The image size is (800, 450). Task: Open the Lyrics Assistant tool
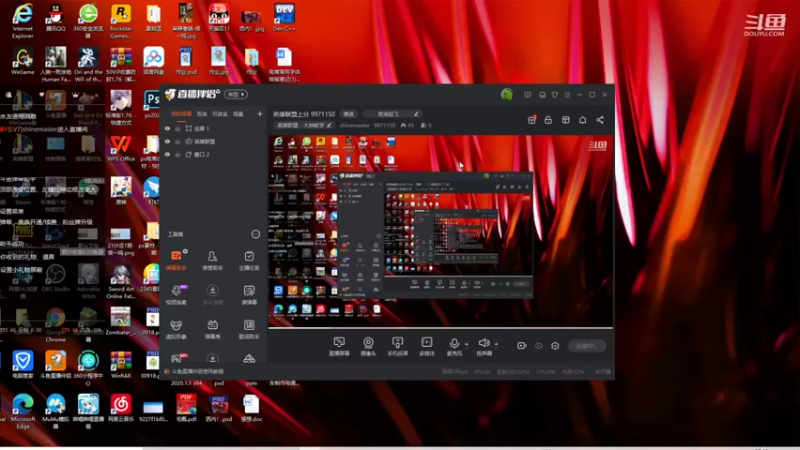coord(249,329)
